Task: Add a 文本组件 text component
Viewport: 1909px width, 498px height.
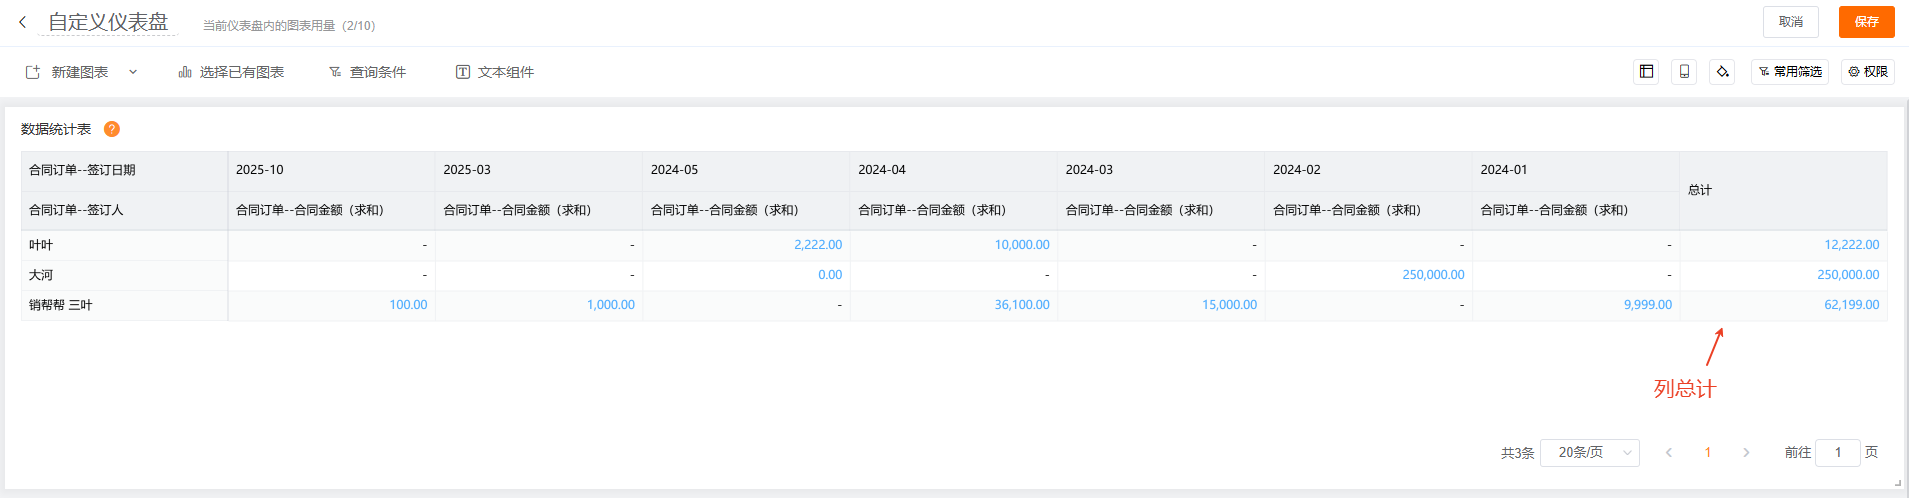Action: (x=495, y=72)
